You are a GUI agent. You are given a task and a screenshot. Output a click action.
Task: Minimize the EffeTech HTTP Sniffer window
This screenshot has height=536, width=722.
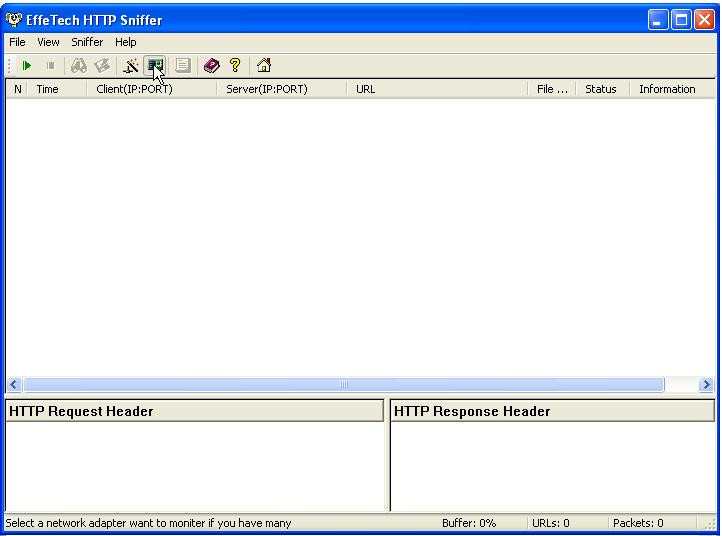[x=658, y=20]
